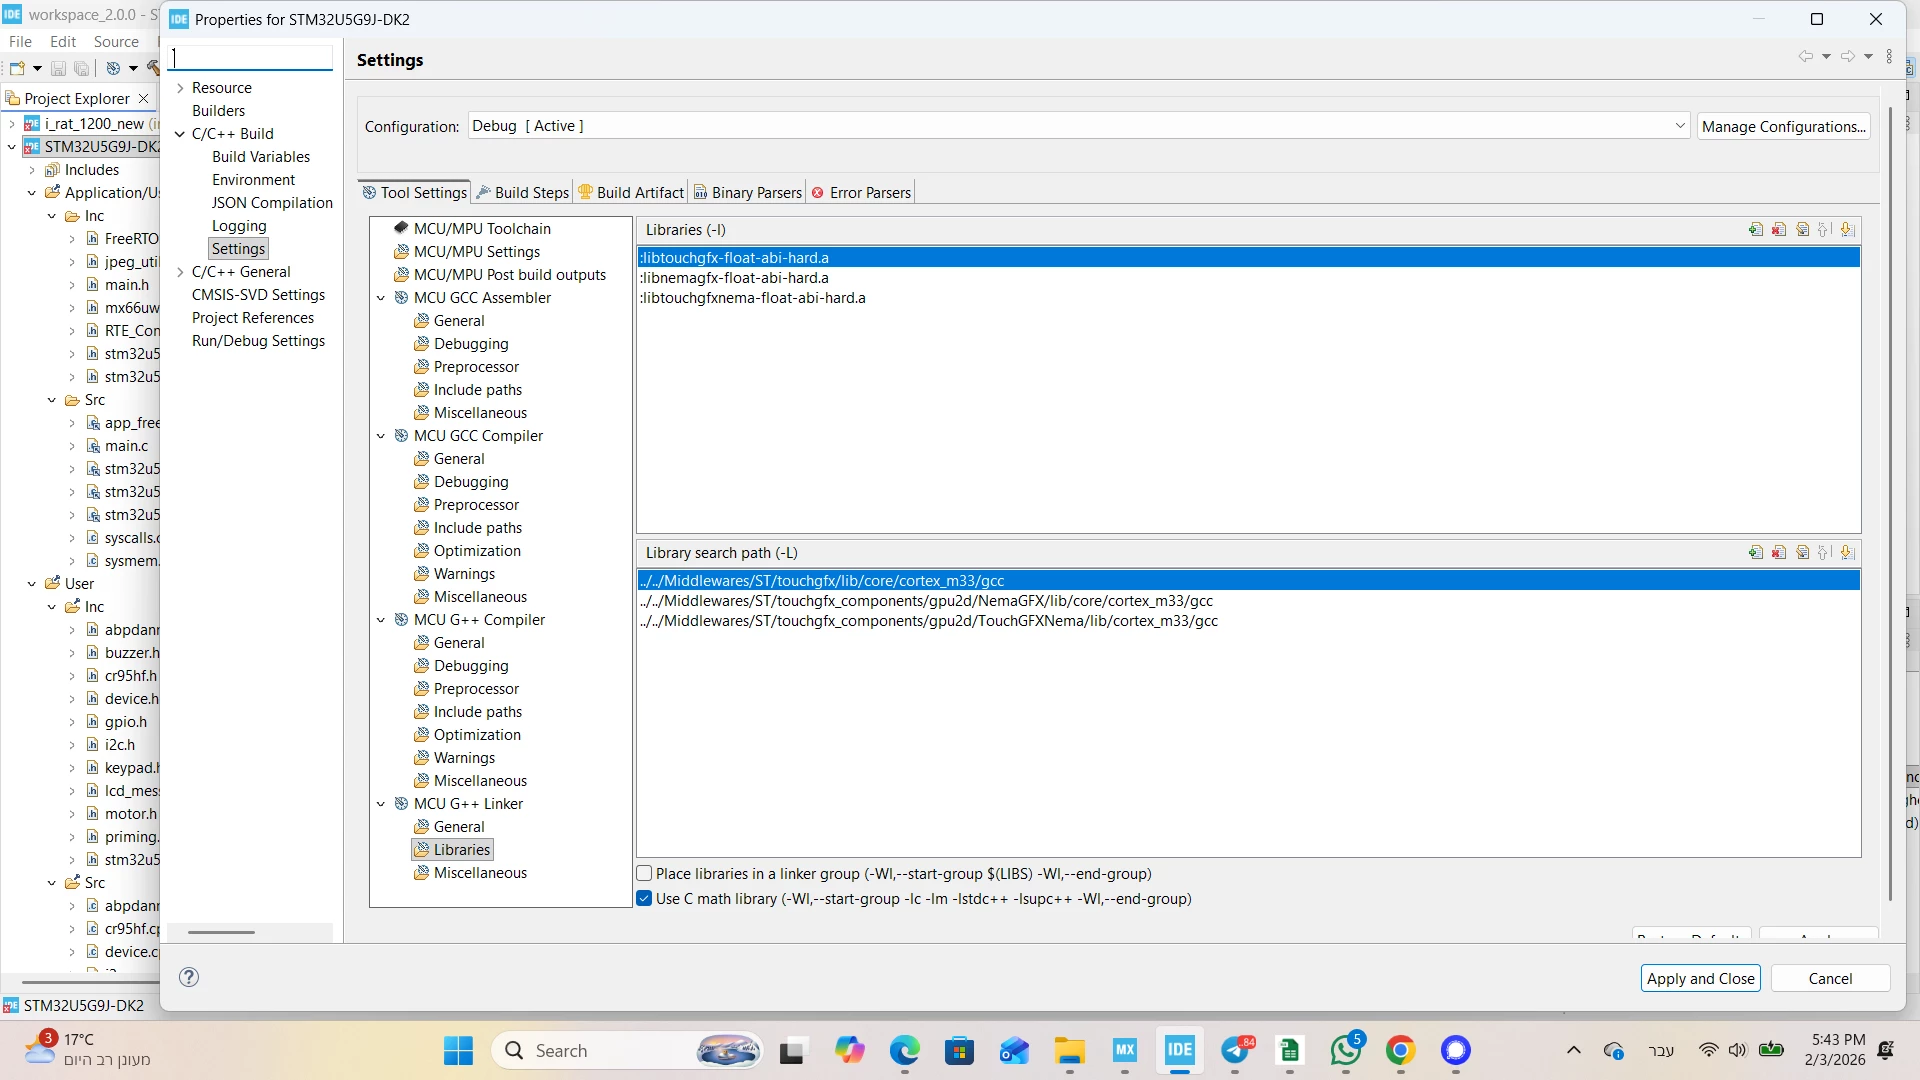Collapse the User folder in Project Explorer
The height and width of the screenshot is (1080, 1920).
click(x=31, y=584)
